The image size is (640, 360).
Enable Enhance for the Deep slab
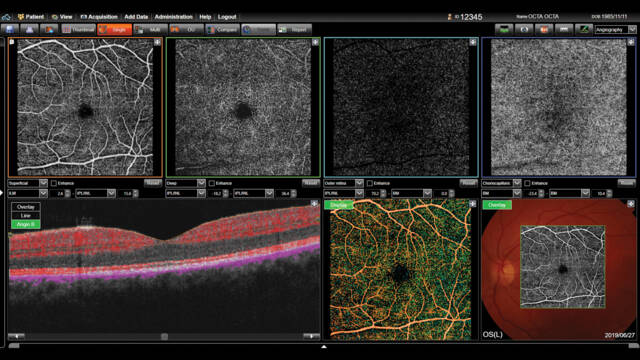[211, 183]
